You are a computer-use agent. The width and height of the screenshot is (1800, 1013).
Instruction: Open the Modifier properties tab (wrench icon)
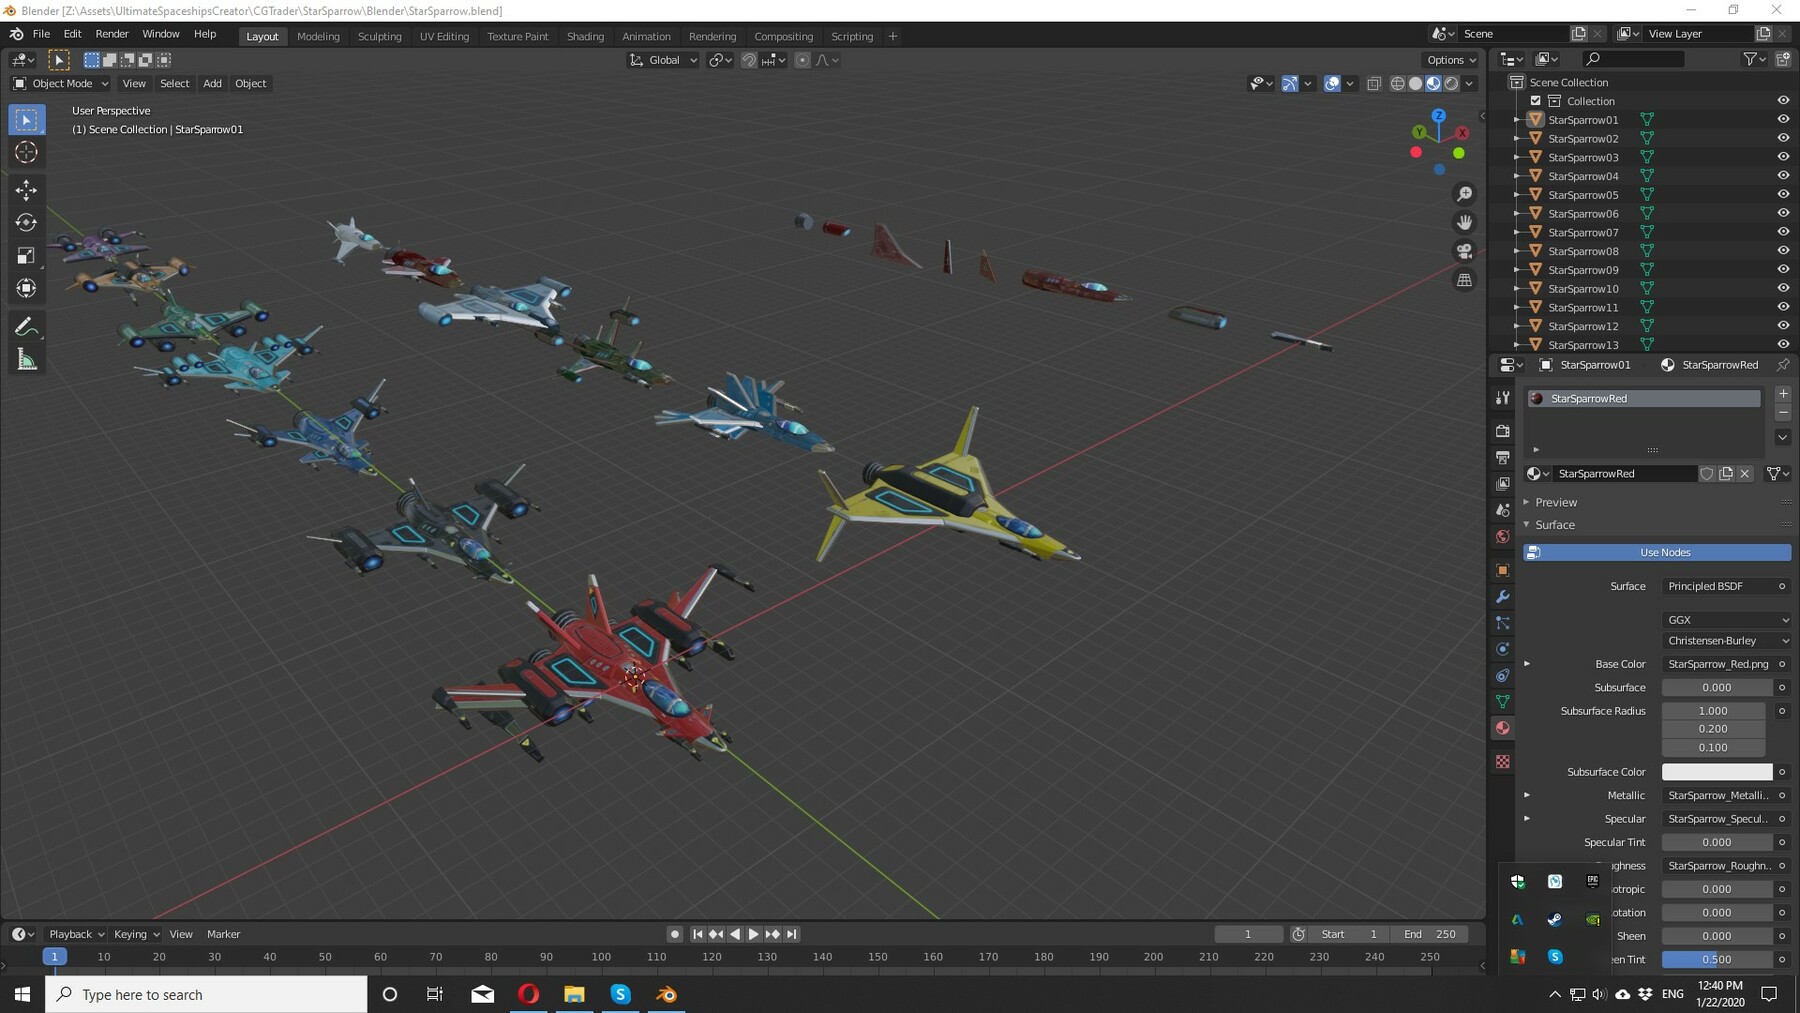[1503, 596]
